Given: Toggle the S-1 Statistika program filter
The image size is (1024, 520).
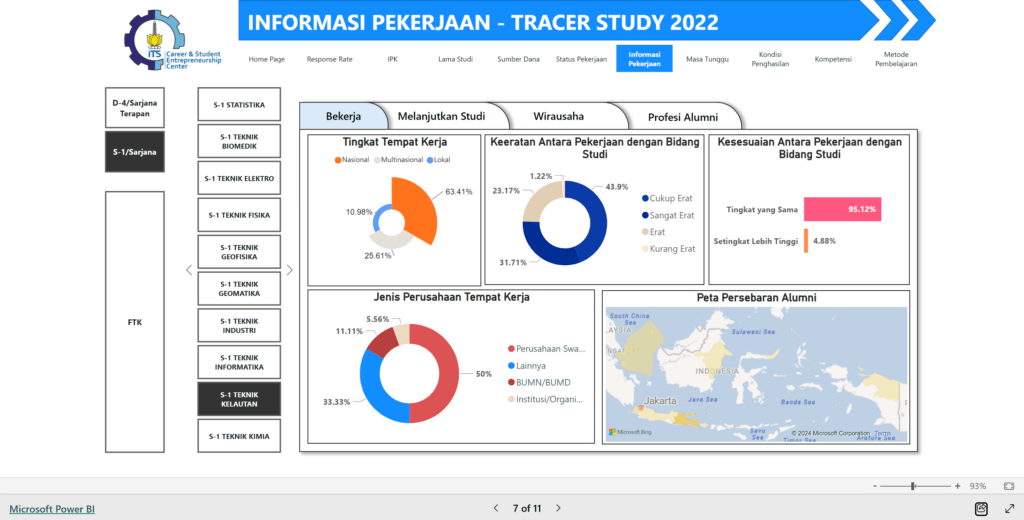Looking at the screenshot, I should point(239,104).
